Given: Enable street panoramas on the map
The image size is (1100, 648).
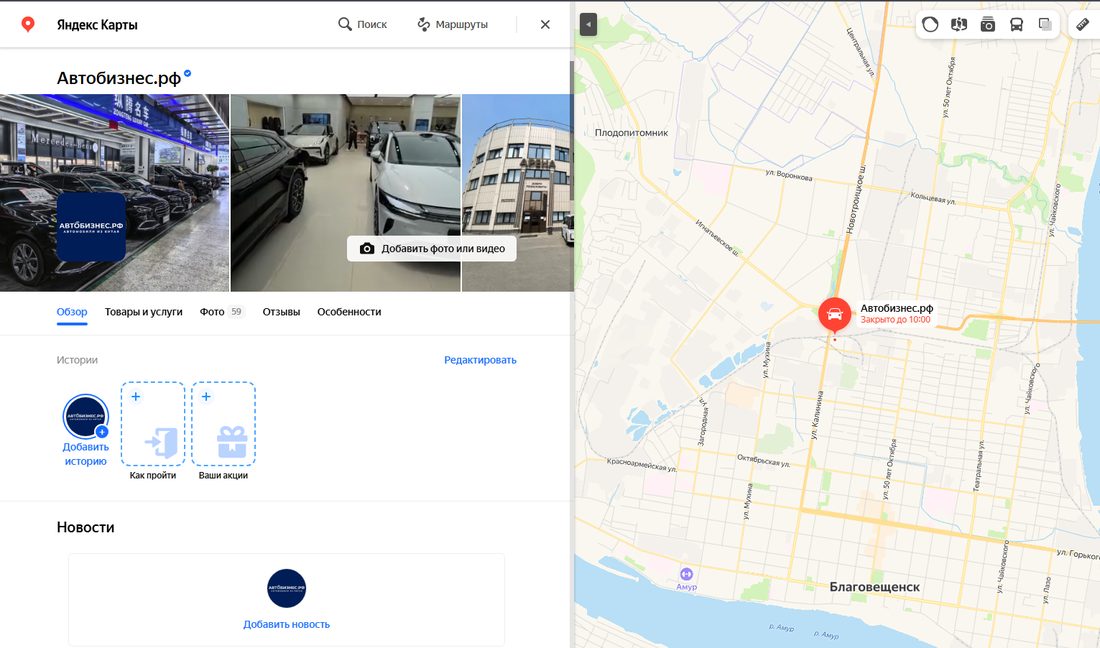Looking at the screenshot, I should click(959, 25).
